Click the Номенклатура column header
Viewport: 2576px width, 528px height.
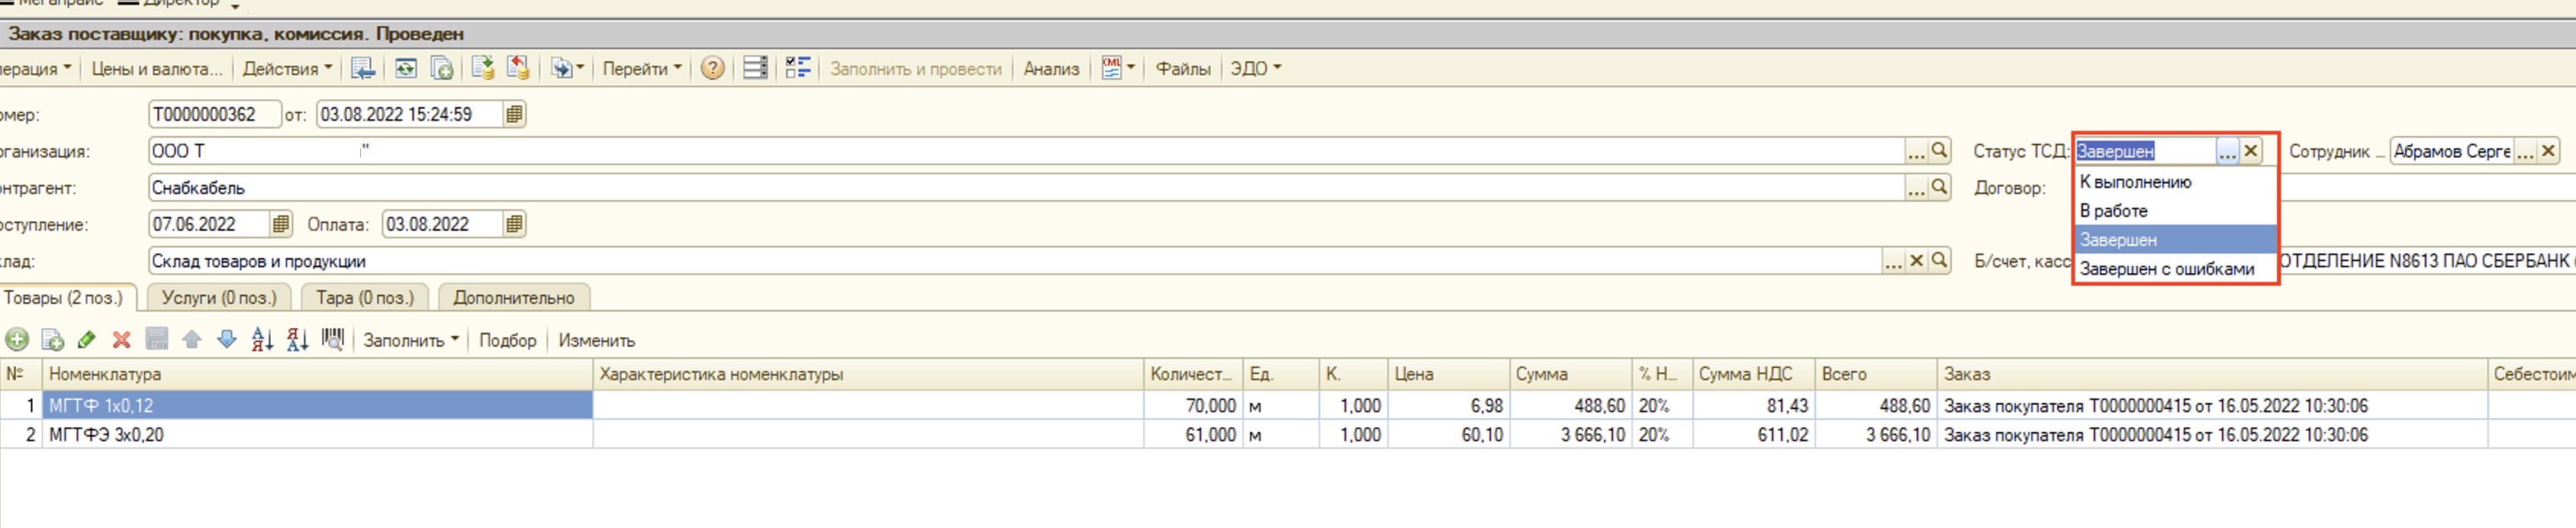pos(318,374)
